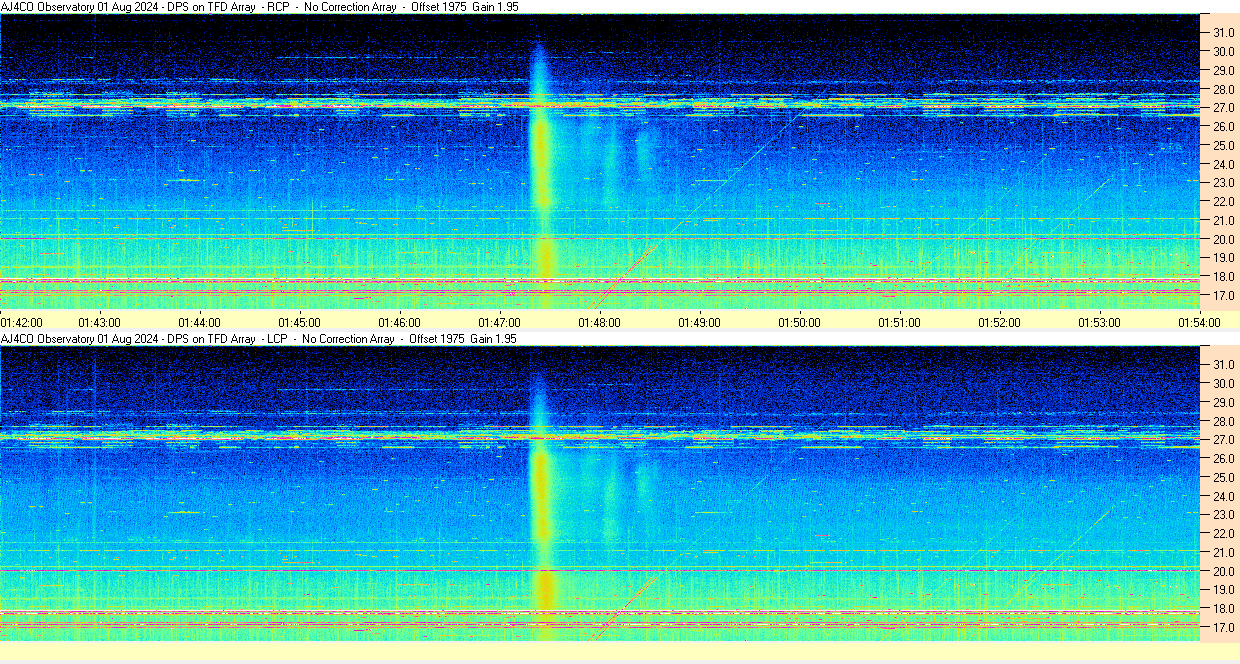Click the 01:54:00 time axis label
The height and width of the screenshot is (664, 1240).
click(x=1199, y=322)
